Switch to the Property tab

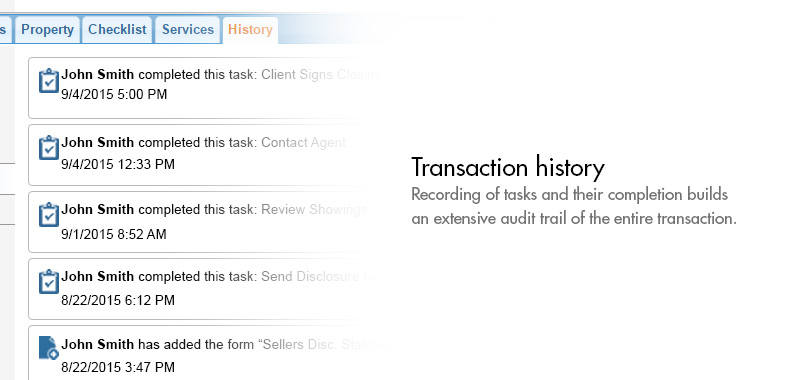(x=47, y=30)
